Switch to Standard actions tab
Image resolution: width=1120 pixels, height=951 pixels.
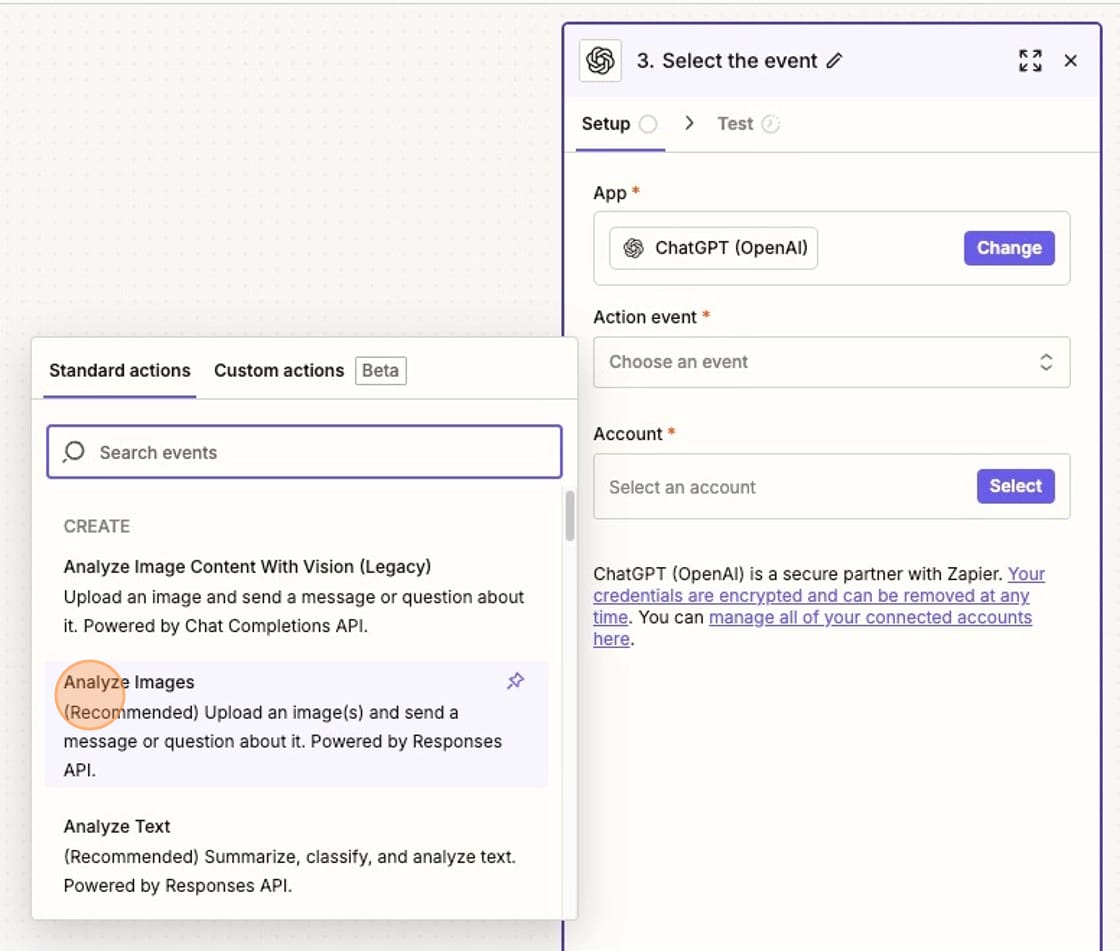119,371
